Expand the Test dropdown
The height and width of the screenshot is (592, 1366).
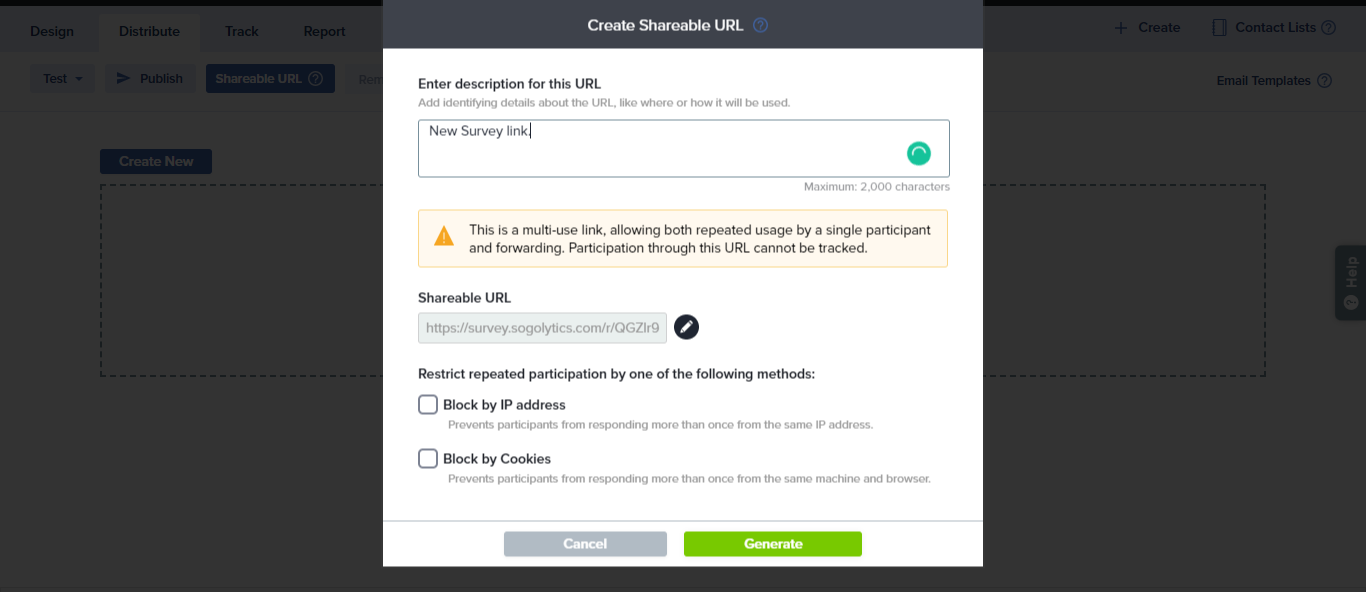click(63, 79)
